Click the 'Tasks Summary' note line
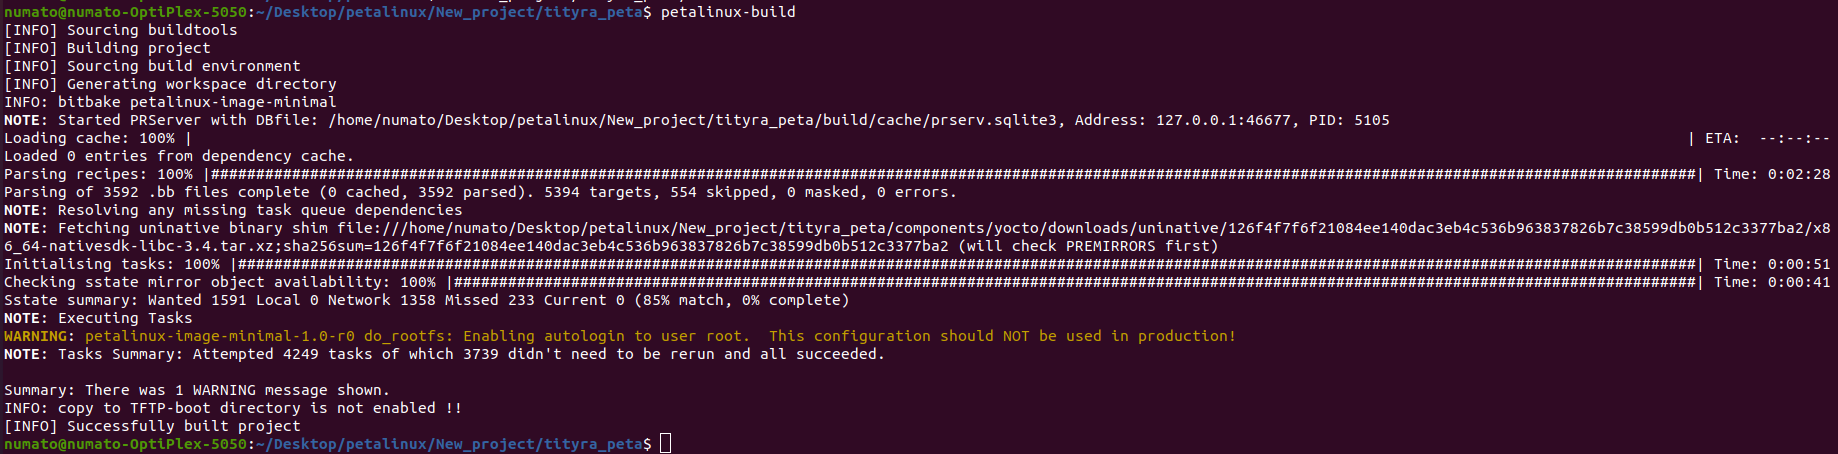The image size is (1838, 454). coord(470,354)
